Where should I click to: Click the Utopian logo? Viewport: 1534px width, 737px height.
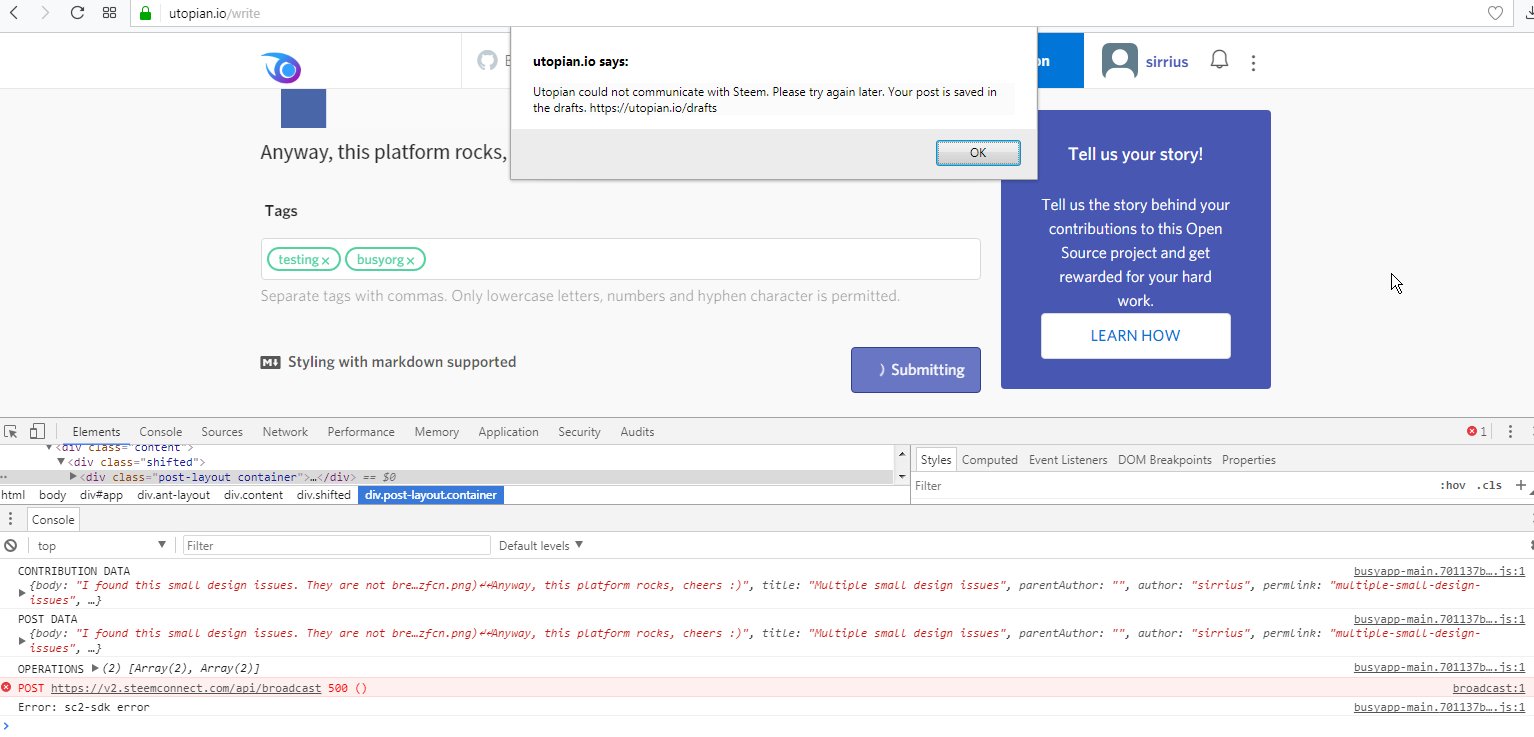tap(281, 68)
